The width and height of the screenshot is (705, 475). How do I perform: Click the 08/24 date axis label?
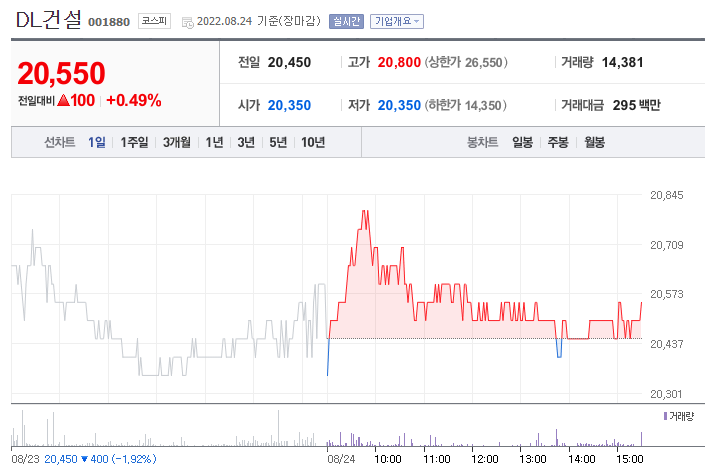point(341,459)
